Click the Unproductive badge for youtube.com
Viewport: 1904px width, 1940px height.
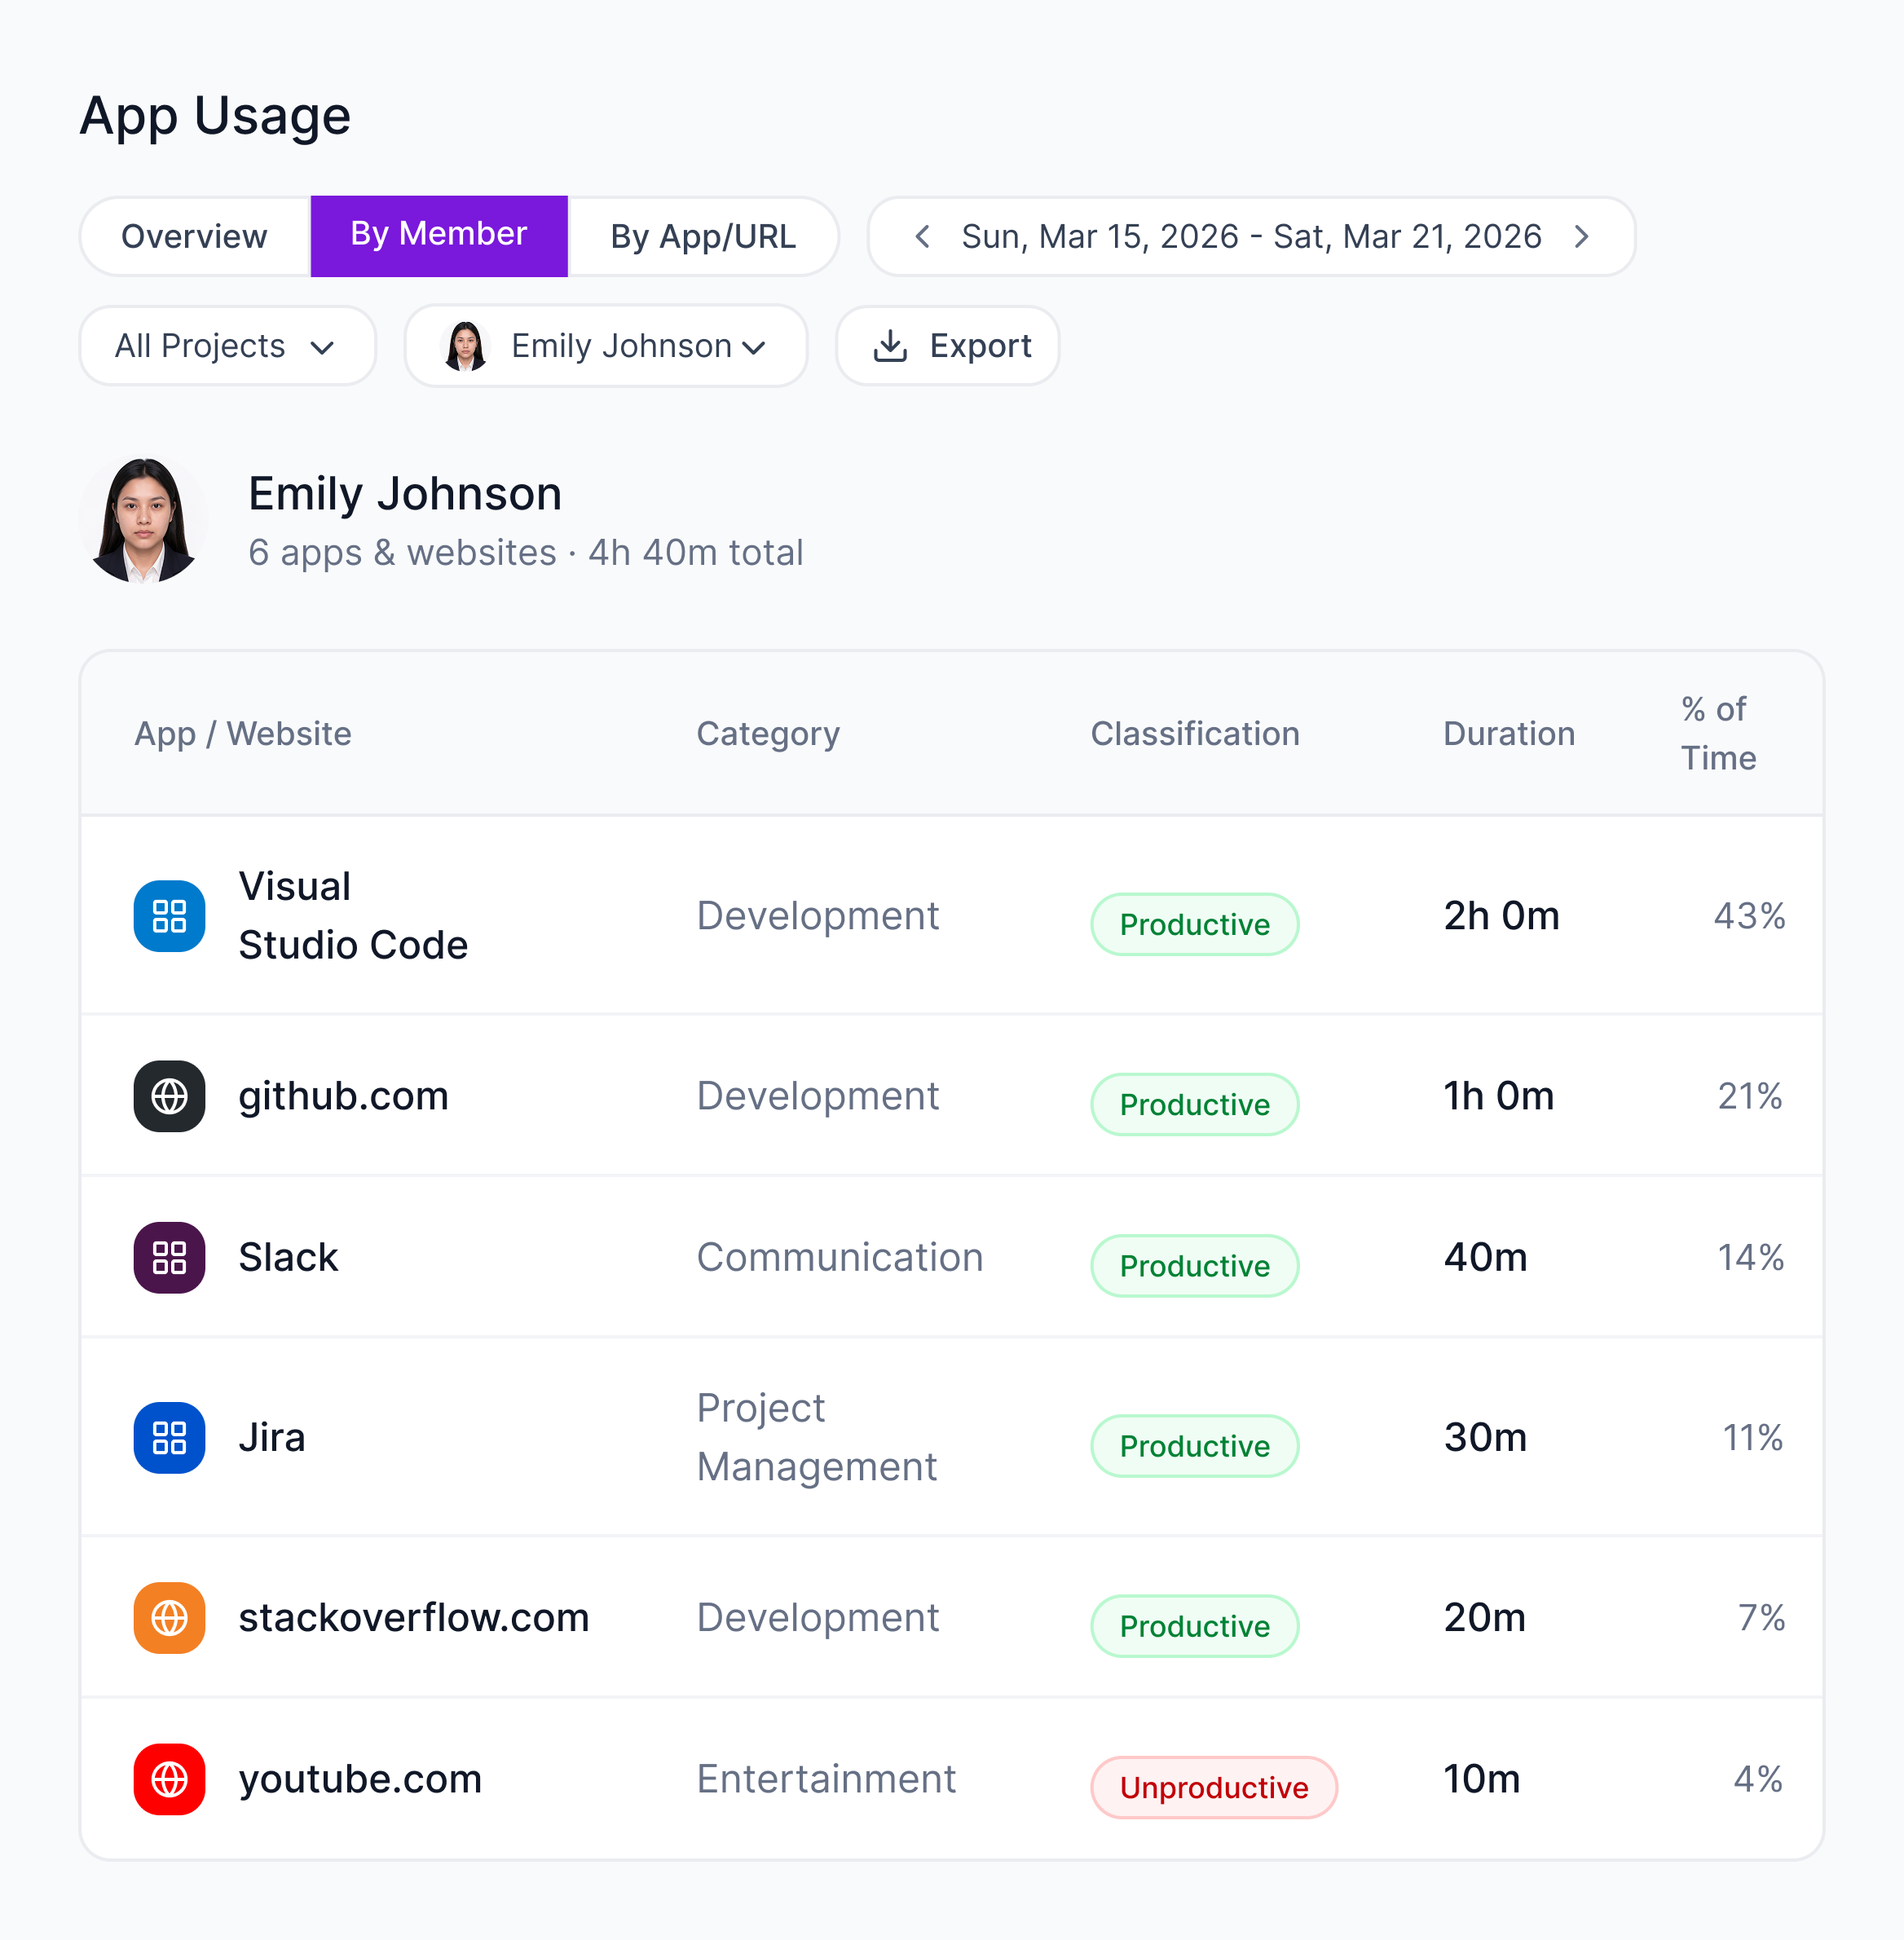[x=1214, y=1787]
